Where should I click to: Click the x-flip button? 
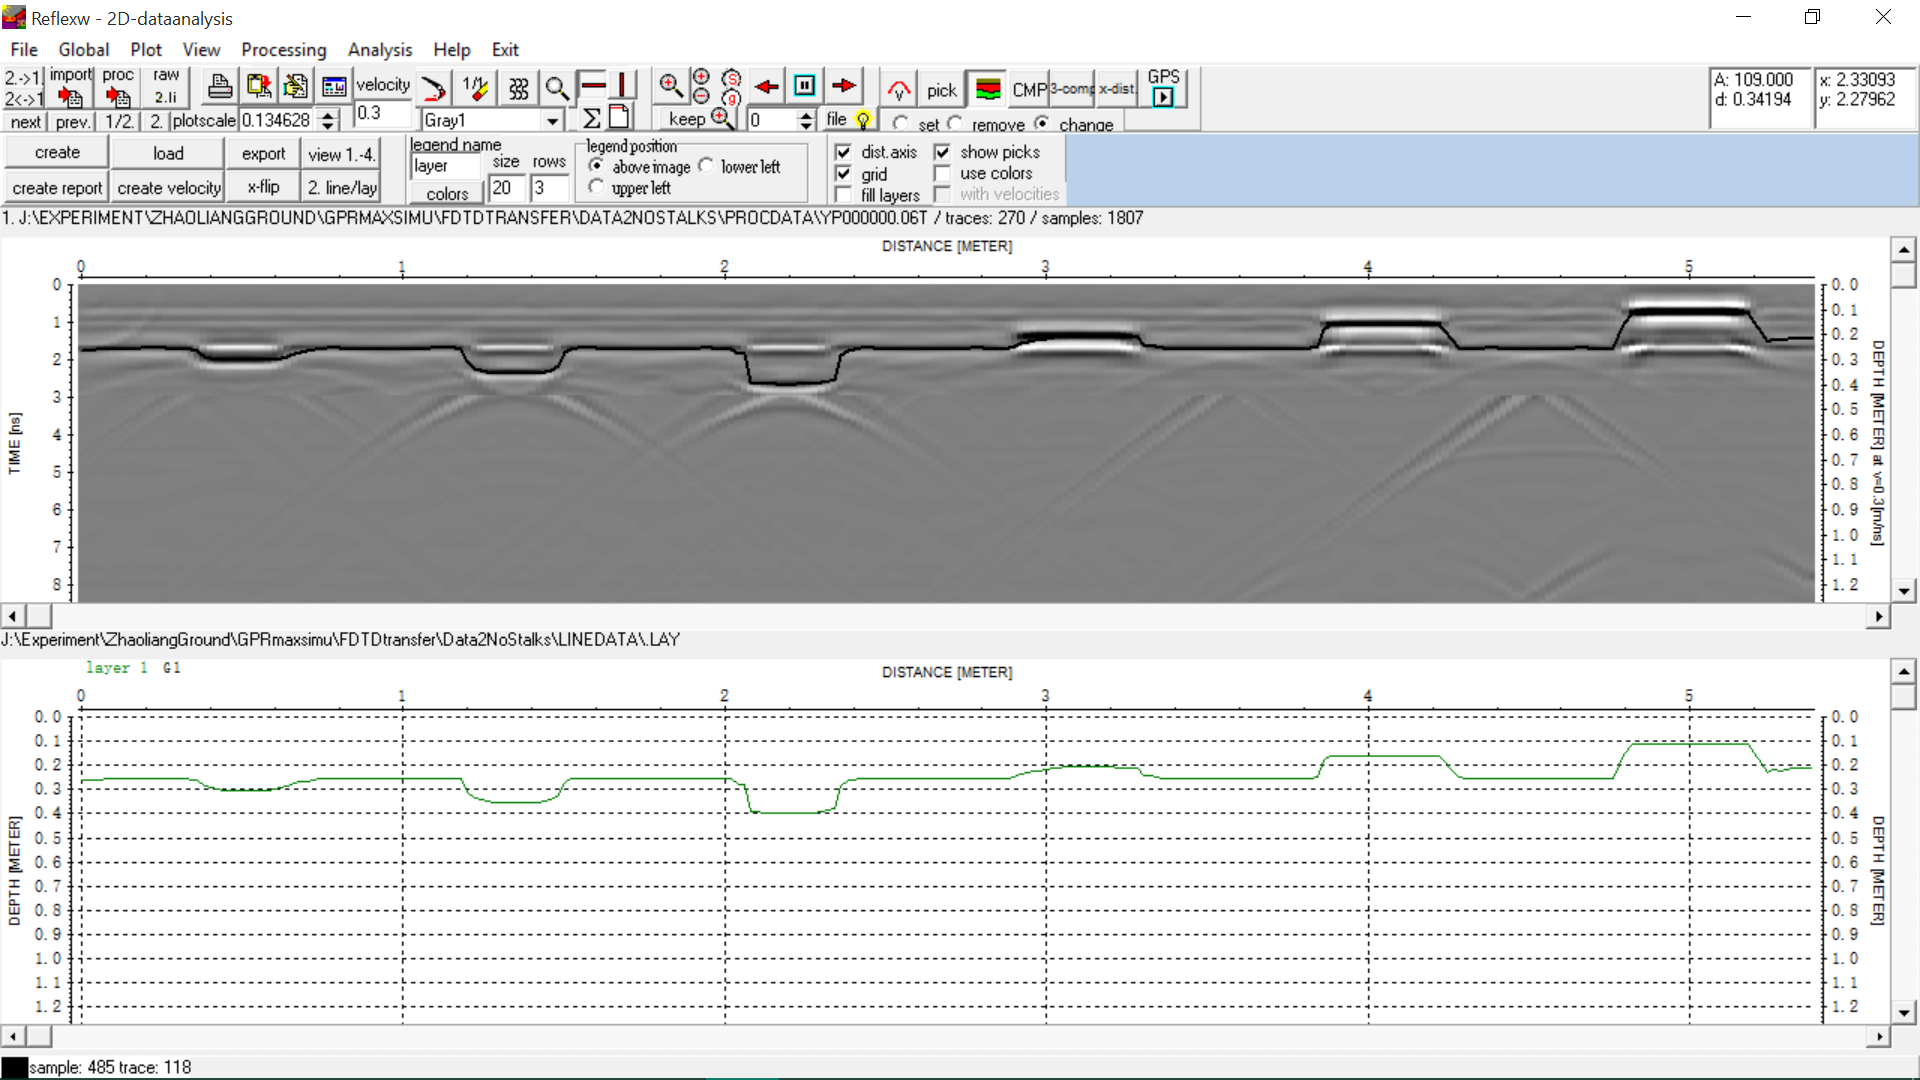click(x=262, y=186)
